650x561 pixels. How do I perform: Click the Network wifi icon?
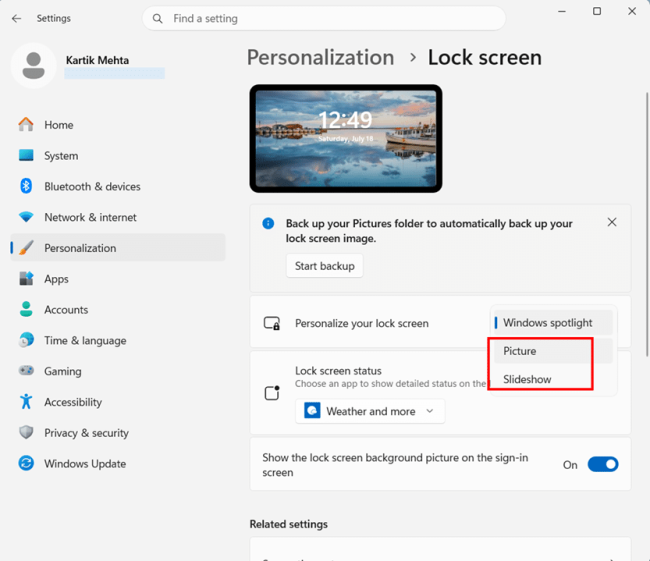[26, 217]
